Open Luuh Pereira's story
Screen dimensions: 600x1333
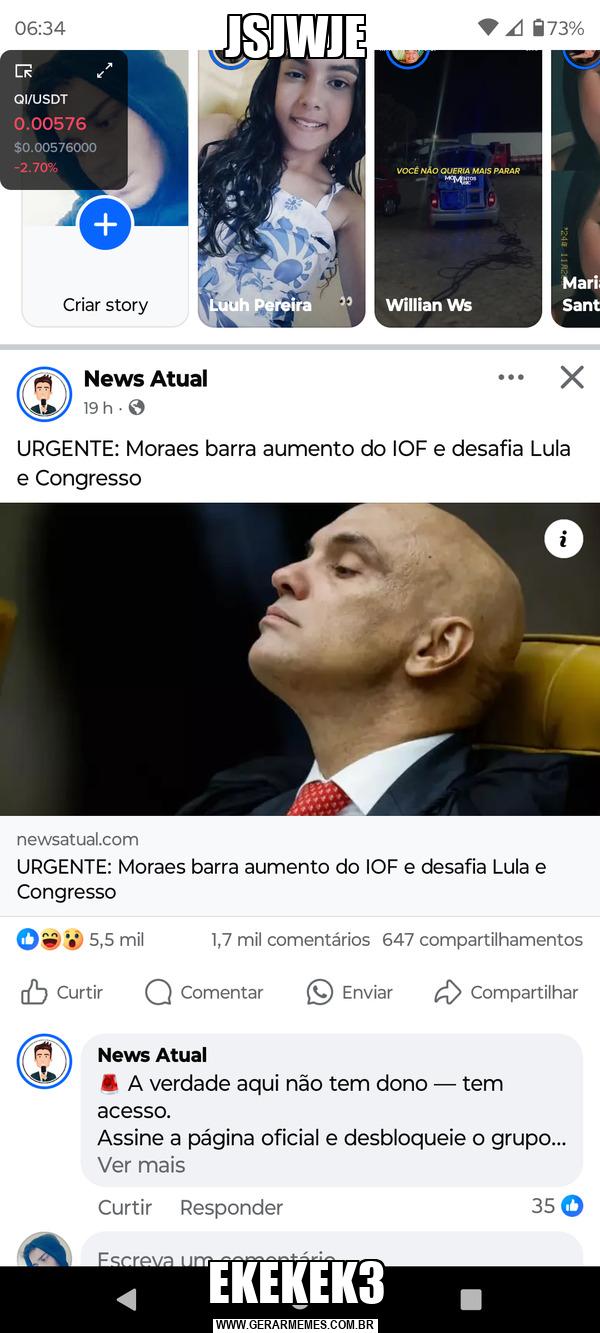coord(282,188)
